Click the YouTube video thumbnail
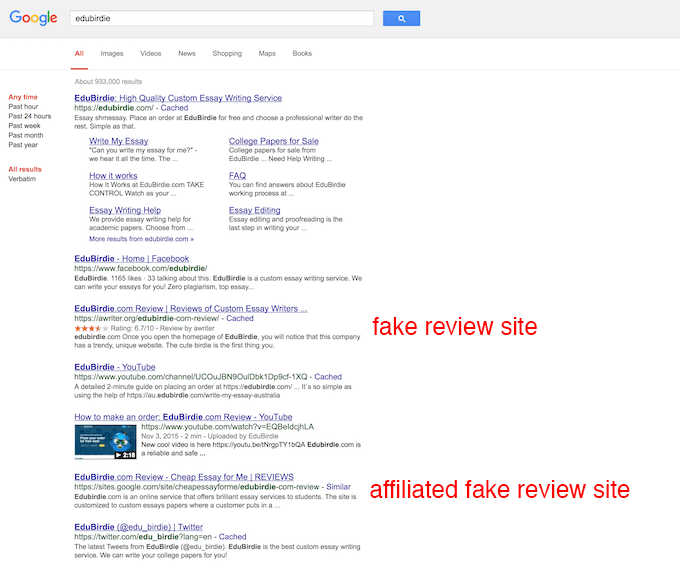The width and height of the screenshot is (680, 565). pyautogui.click(x=105, y=442)
